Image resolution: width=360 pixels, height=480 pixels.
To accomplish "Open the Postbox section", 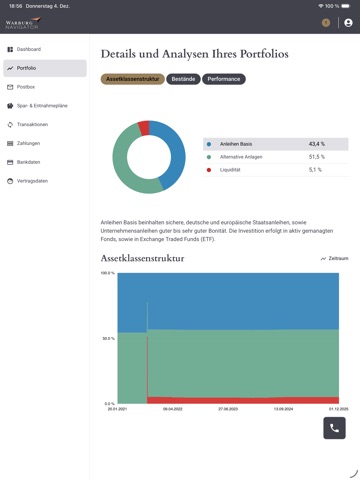I will pyautogui.click(x=45, y=87).
